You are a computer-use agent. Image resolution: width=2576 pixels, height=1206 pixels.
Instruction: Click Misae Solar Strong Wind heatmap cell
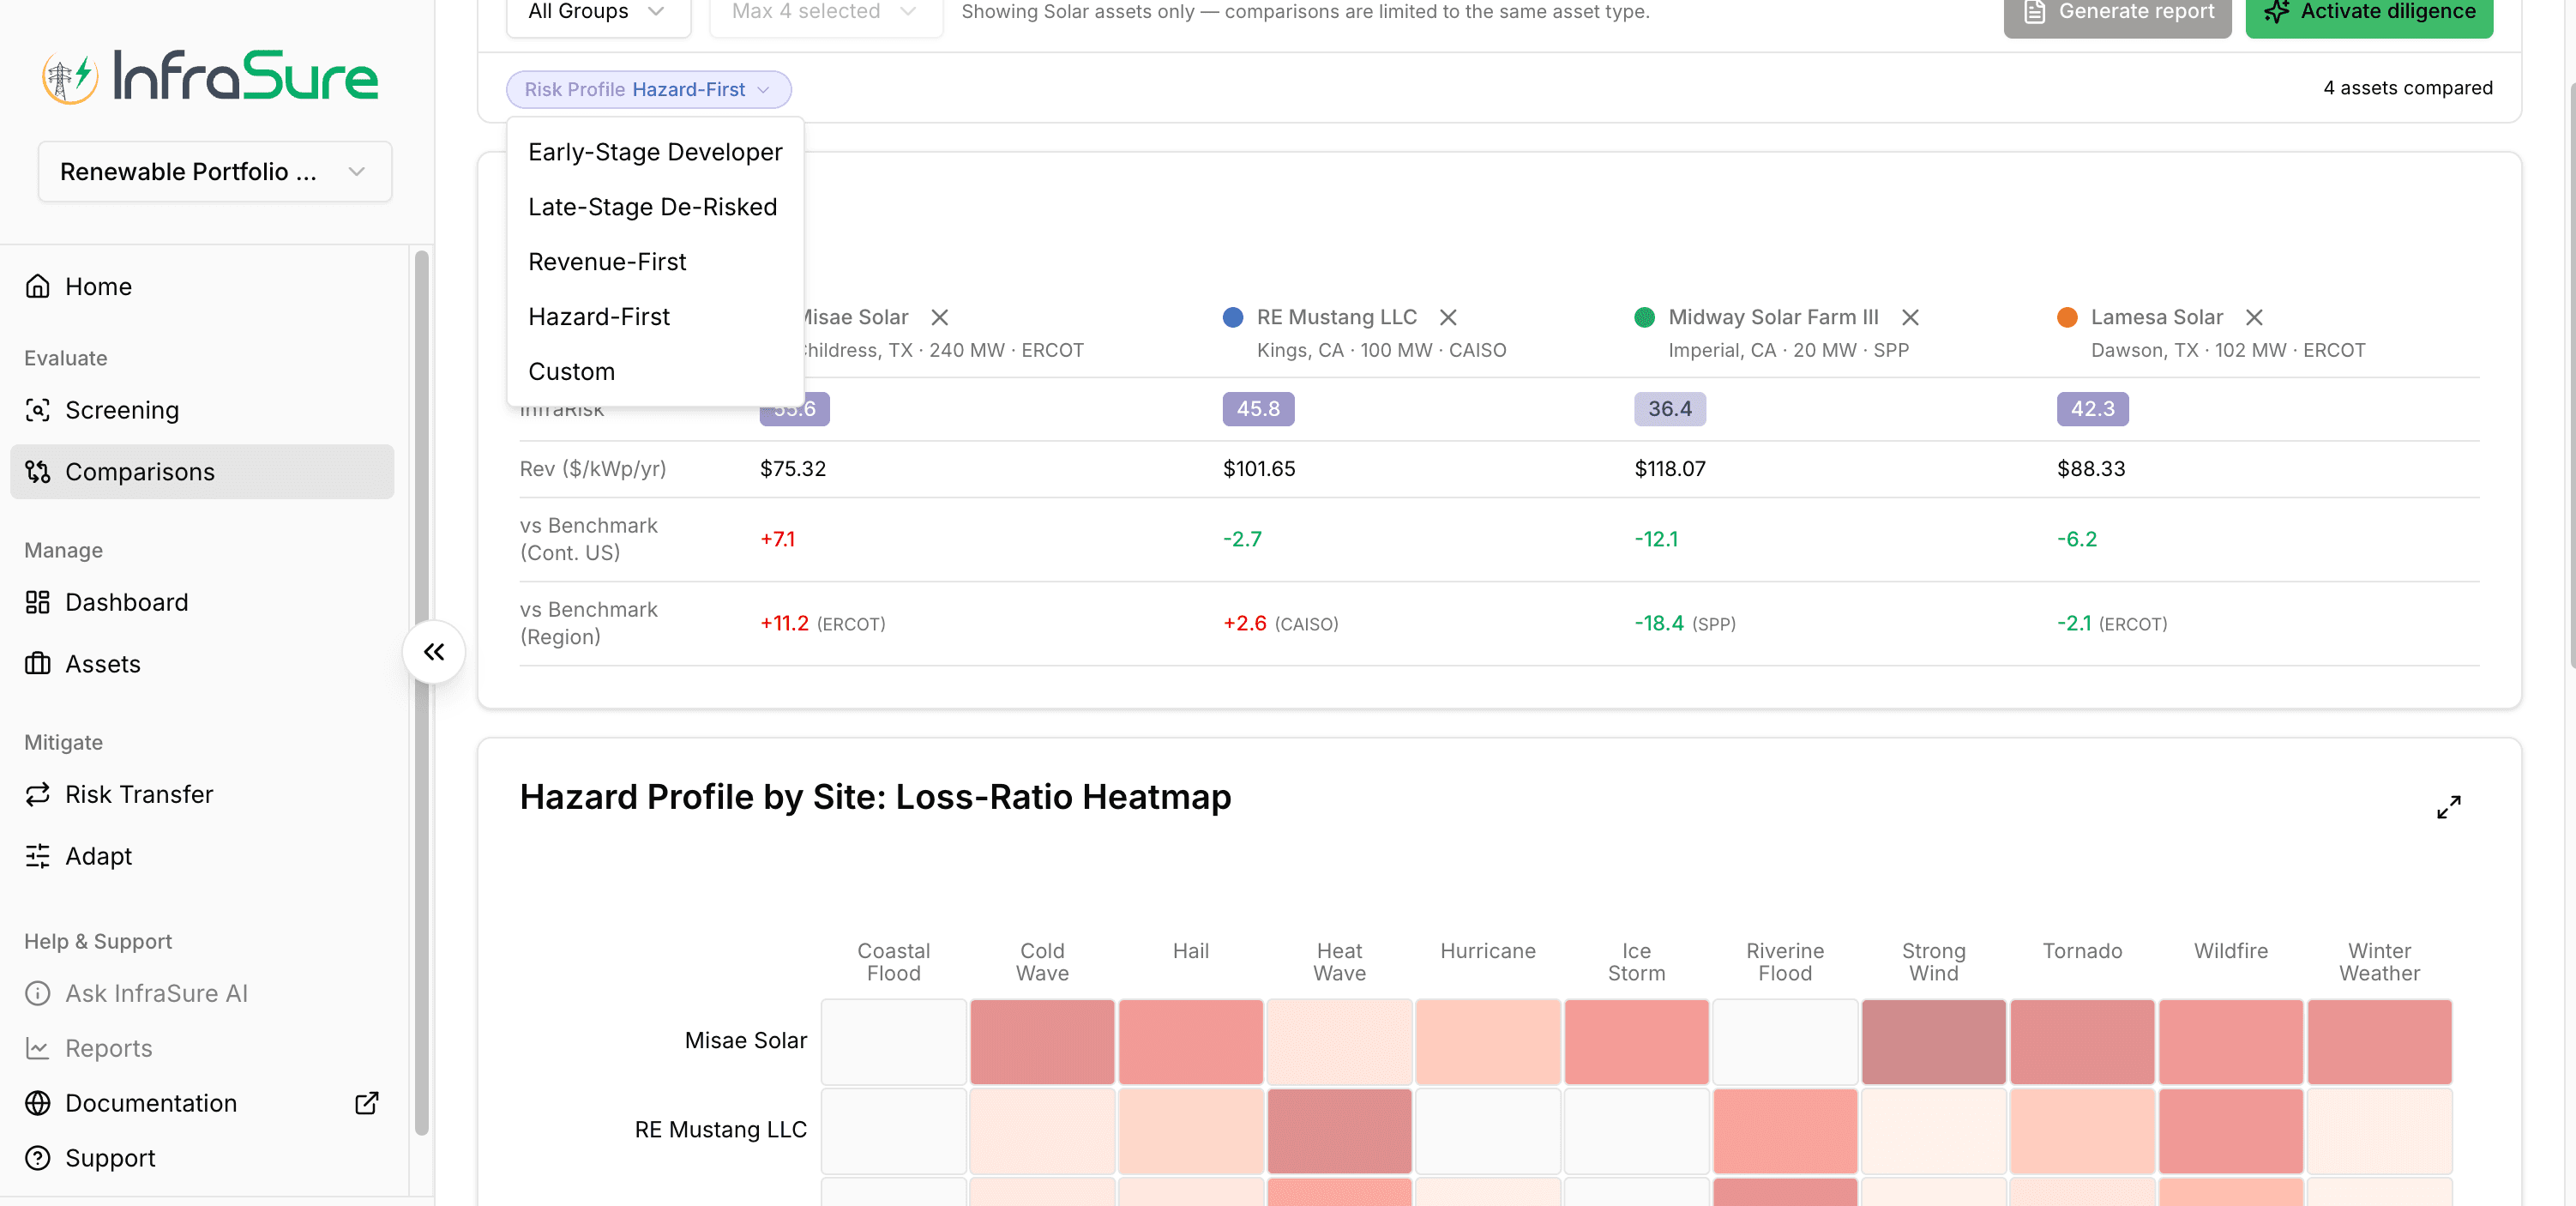pyautogui.click(x=1933, y=1041)
